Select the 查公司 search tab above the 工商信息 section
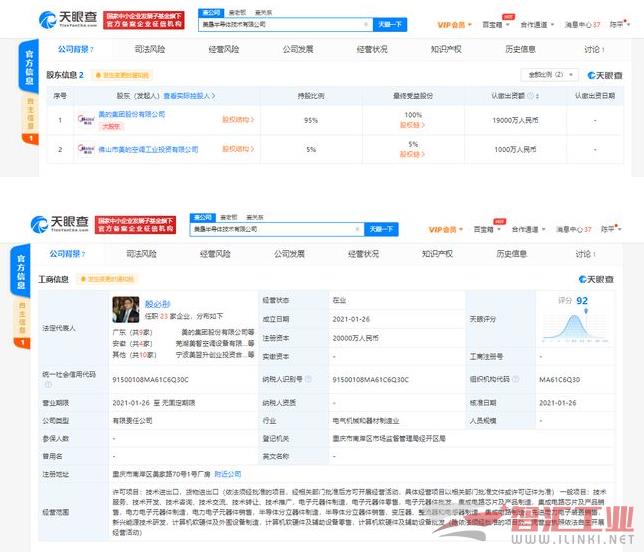 pyautogui.click(x=202, y=217)
